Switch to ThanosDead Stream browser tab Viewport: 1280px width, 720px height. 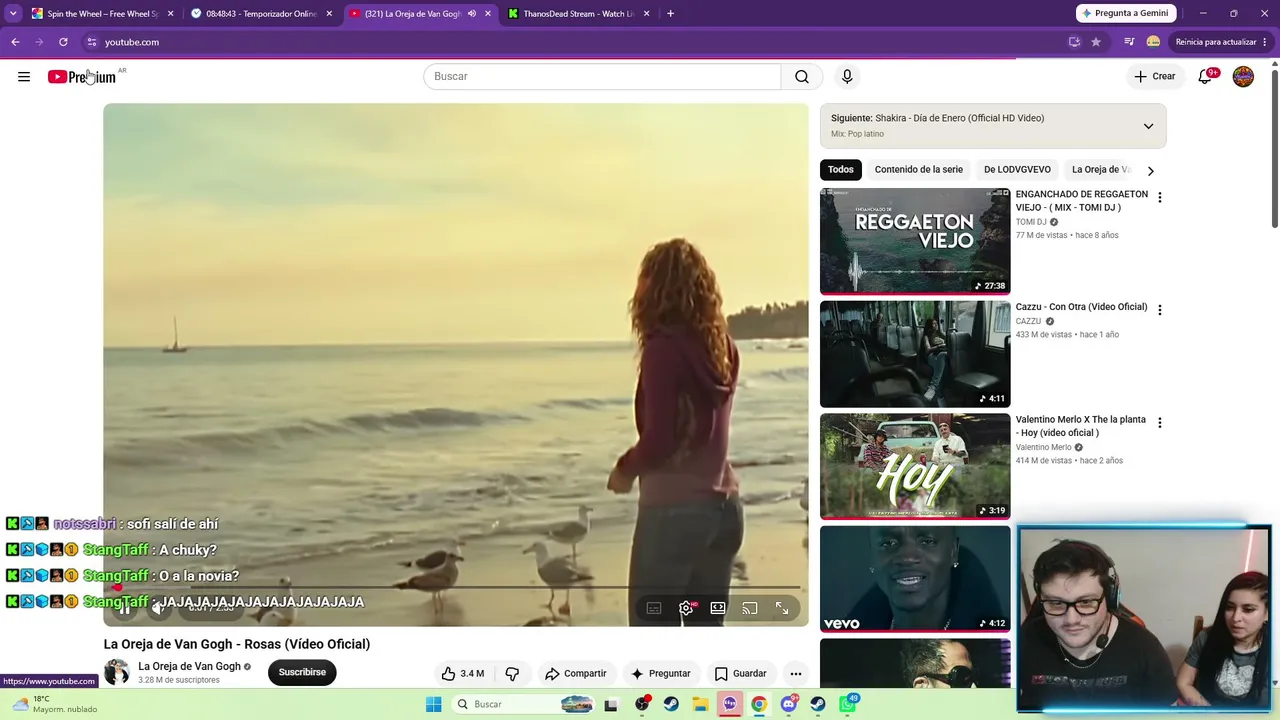click(579, 14)
